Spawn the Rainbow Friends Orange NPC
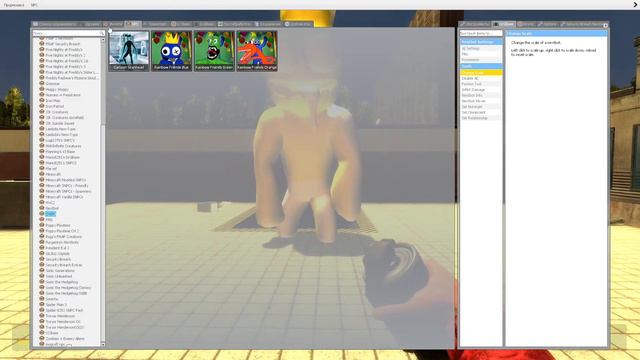 tap(257, 51)
